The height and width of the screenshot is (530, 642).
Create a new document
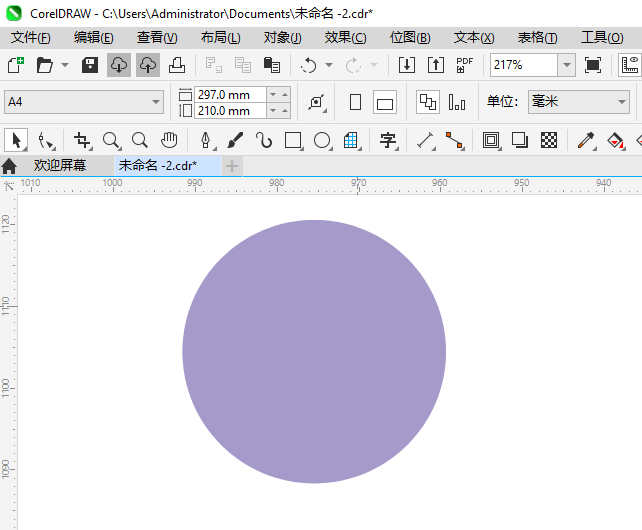pos(16,65)
